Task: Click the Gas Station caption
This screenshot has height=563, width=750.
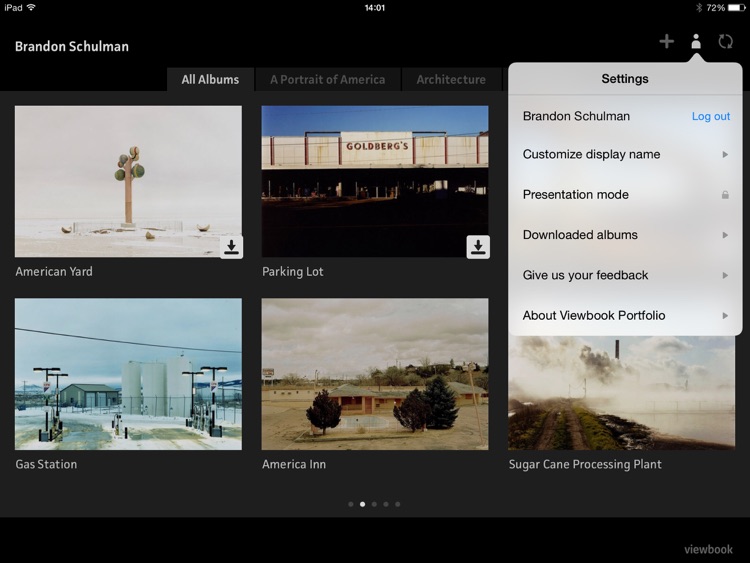Action: coord(46,464)
